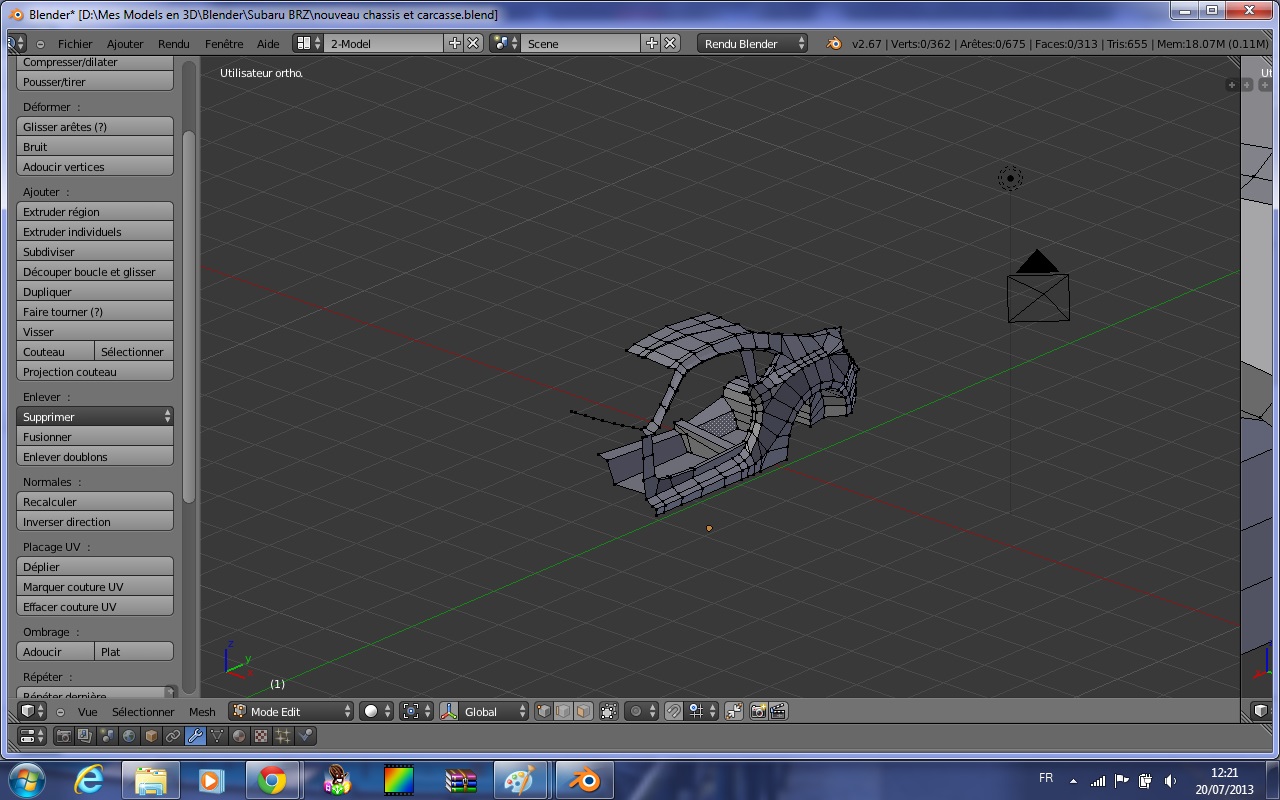Open the 3D view editor type selector

coord(32,711)
